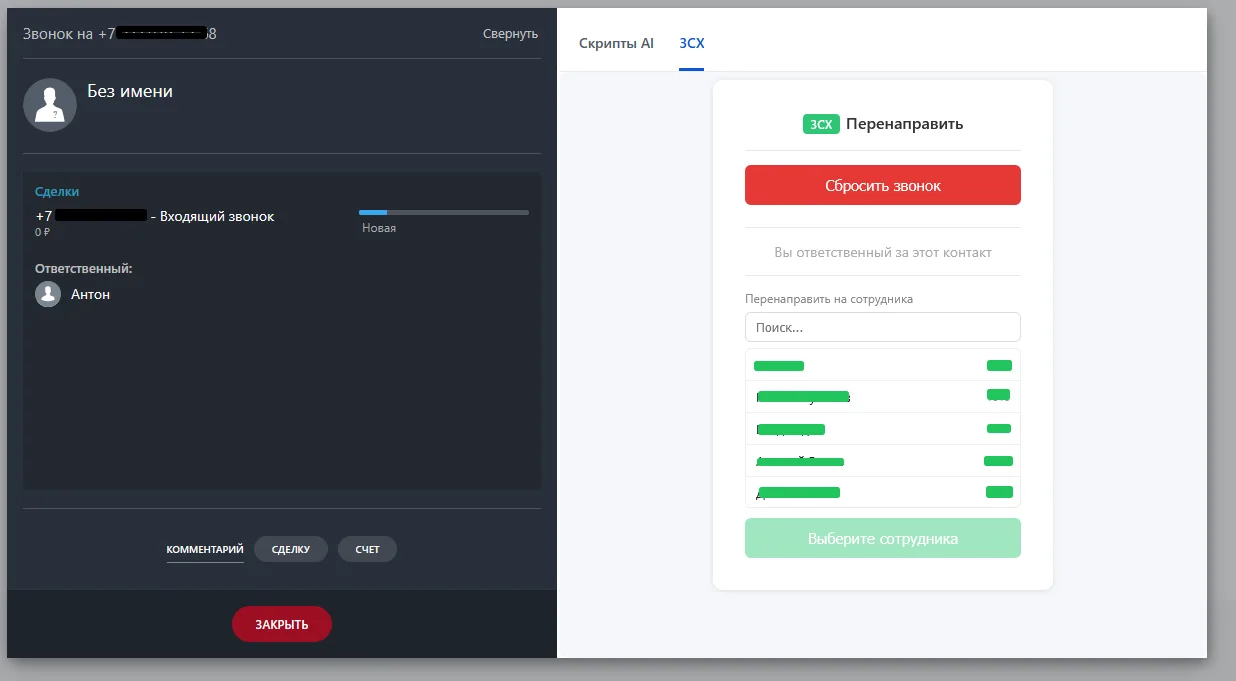Click the unnamed contact avatar icon
The image size is (1236, 681).
50,104
